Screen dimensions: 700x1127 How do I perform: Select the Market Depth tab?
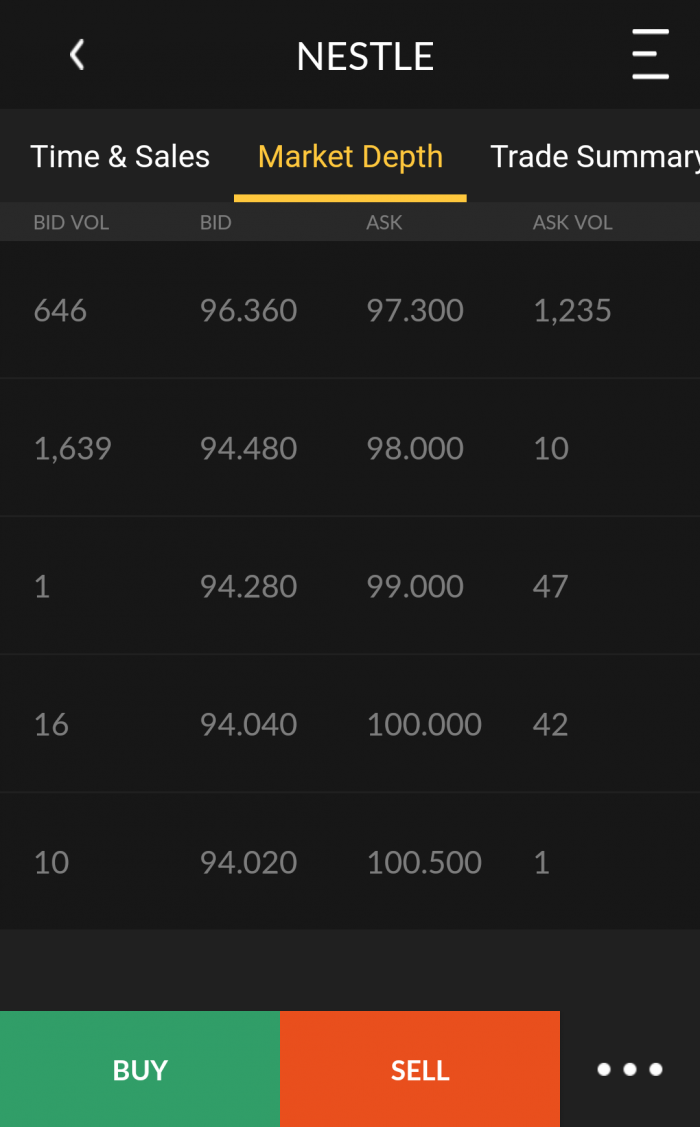coord(350,157)
